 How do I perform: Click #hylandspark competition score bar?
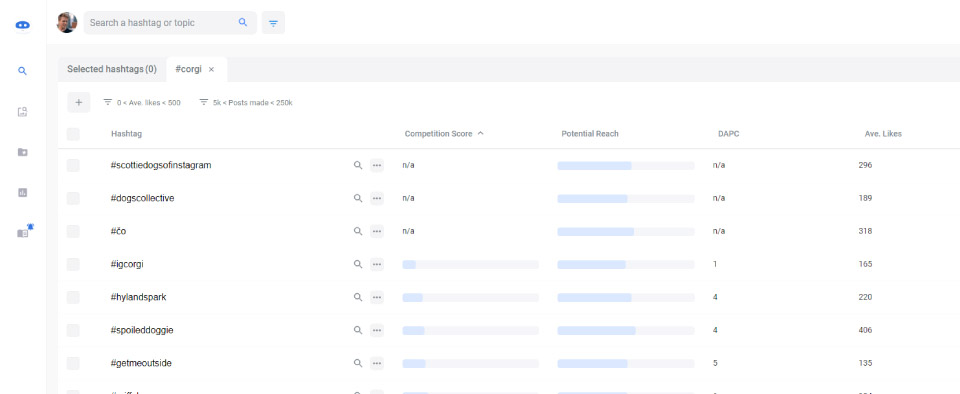(470, 297)
